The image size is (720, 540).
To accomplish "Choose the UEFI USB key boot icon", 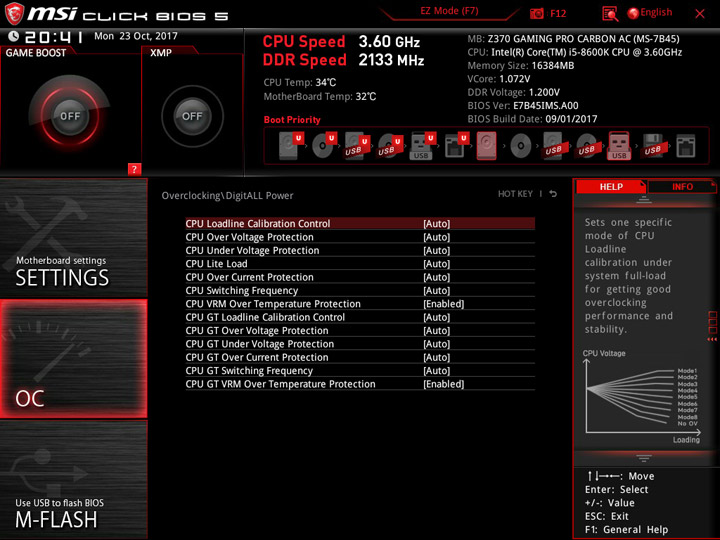I will [422, 146].
